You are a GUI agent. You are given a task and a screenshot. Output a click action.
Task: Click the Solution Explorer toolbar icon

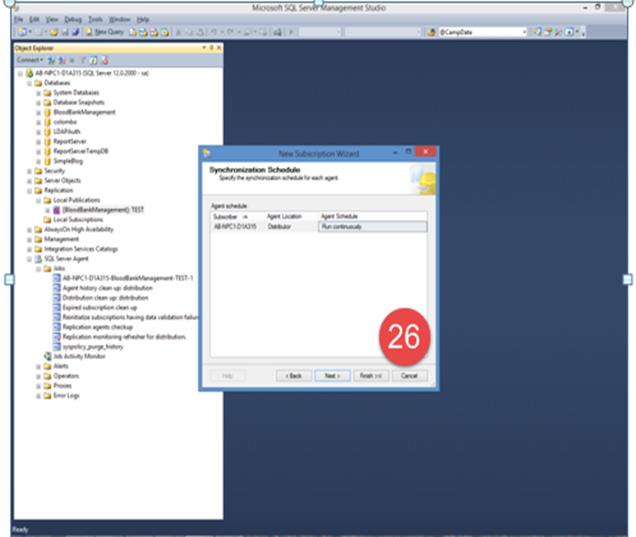[x=537, y=32]
